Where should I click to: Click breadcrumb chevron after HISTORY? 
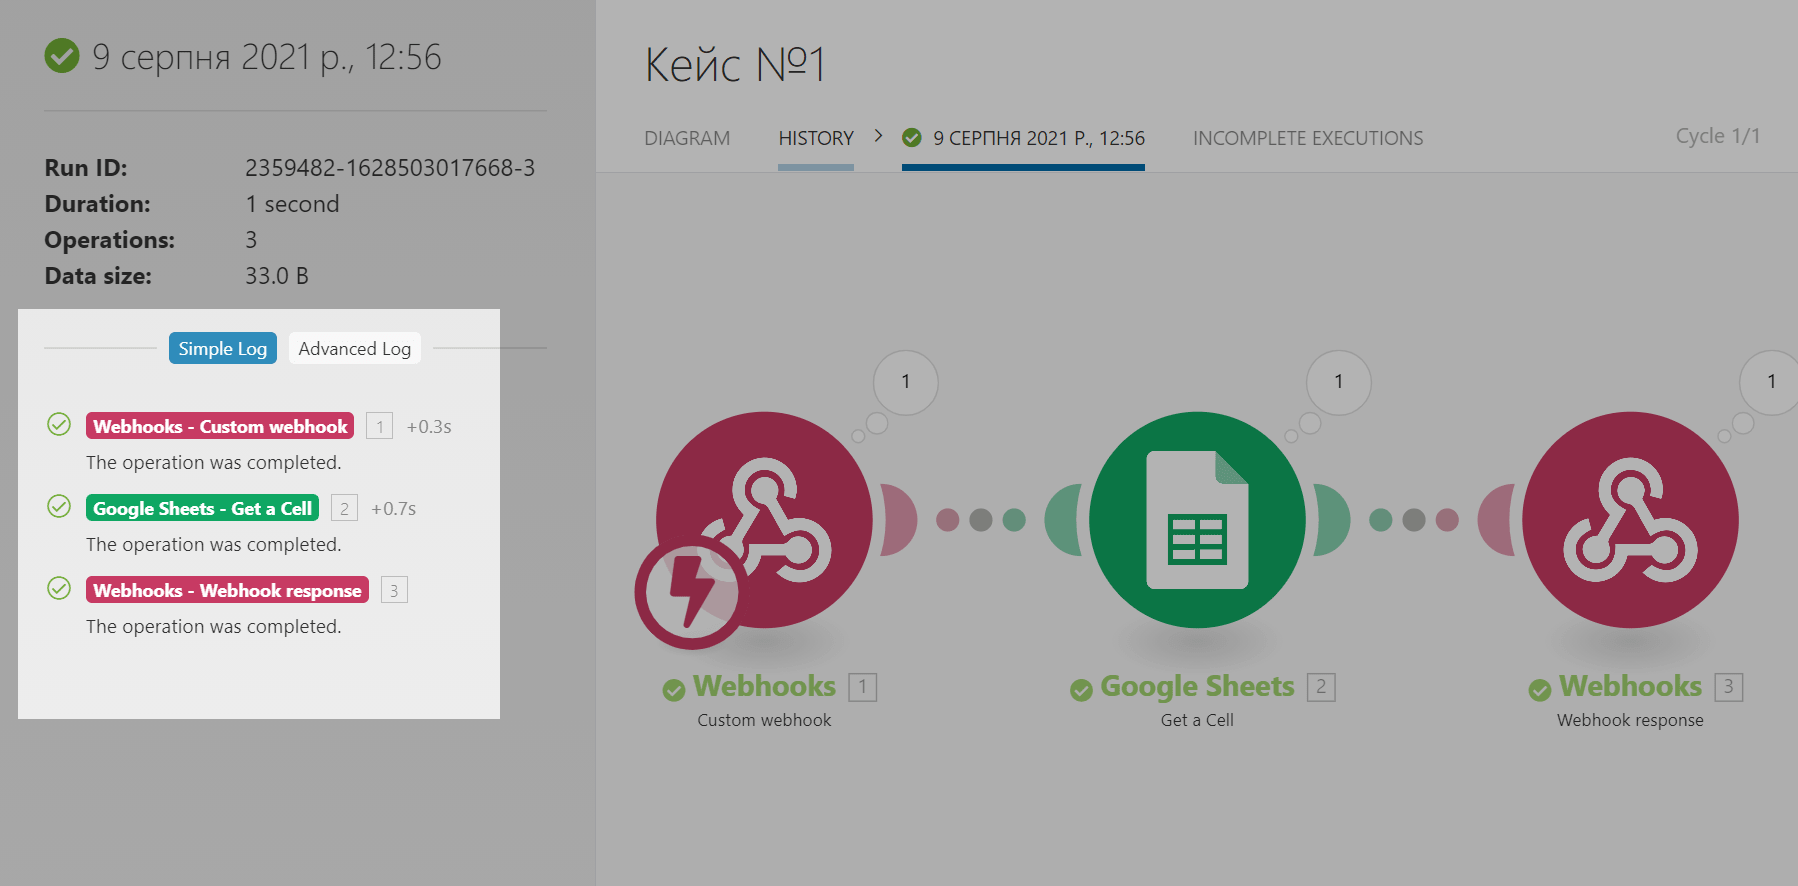click(878, 136)
